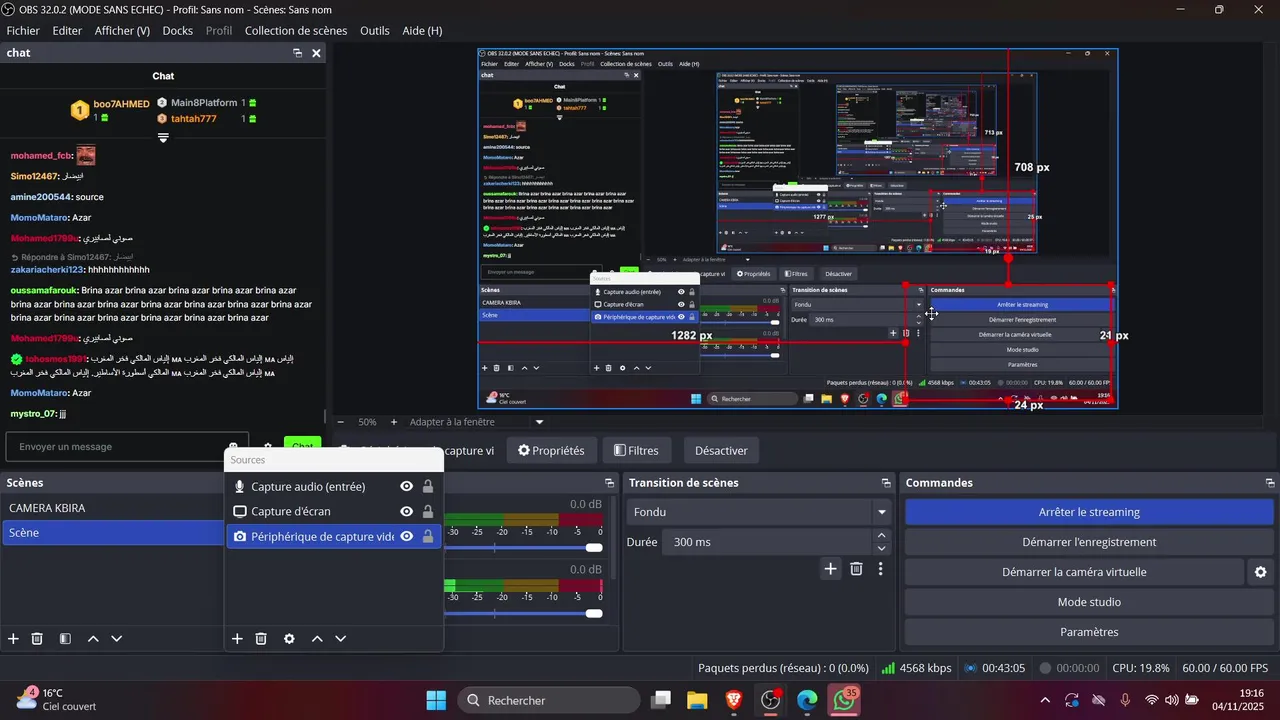Open transition properties three-dots menu
Image resolution: width=1280 pixels, height=720 pixels.
click(x=880, y=569)
